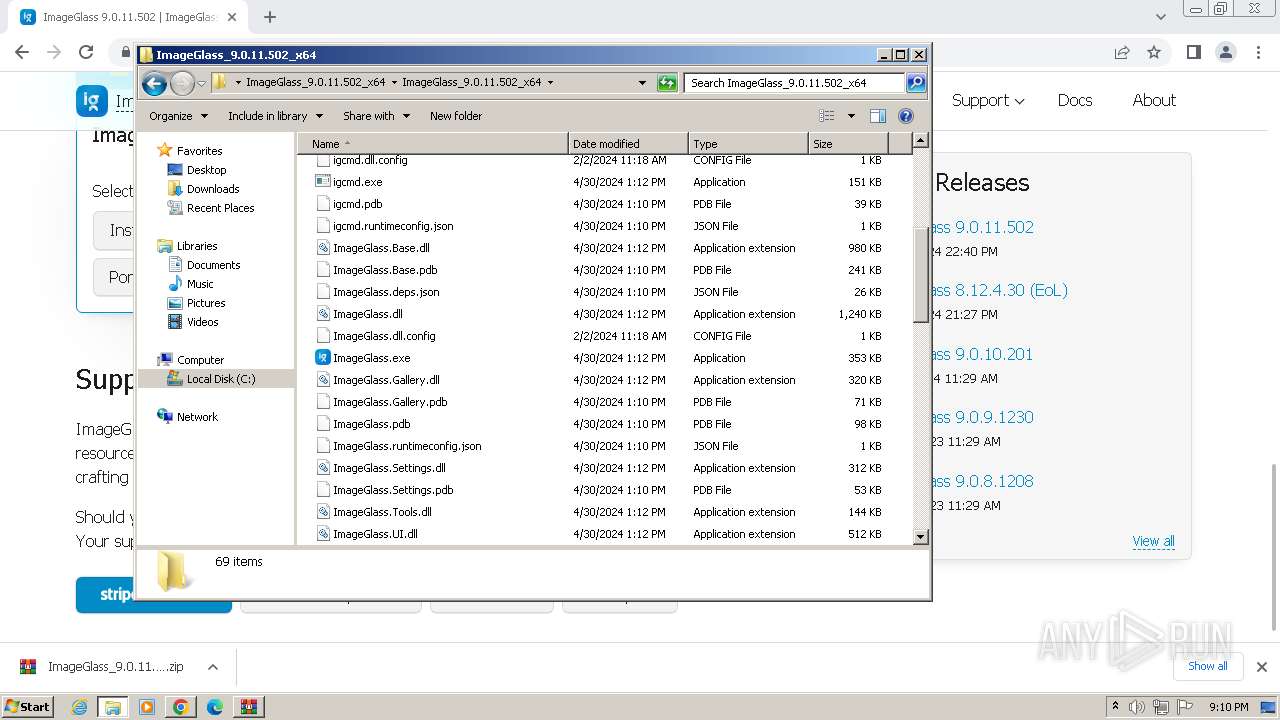Expand Support menu on ImageGlass website
The height and width of the screenshot is (720, 1280).
[988, 100]
